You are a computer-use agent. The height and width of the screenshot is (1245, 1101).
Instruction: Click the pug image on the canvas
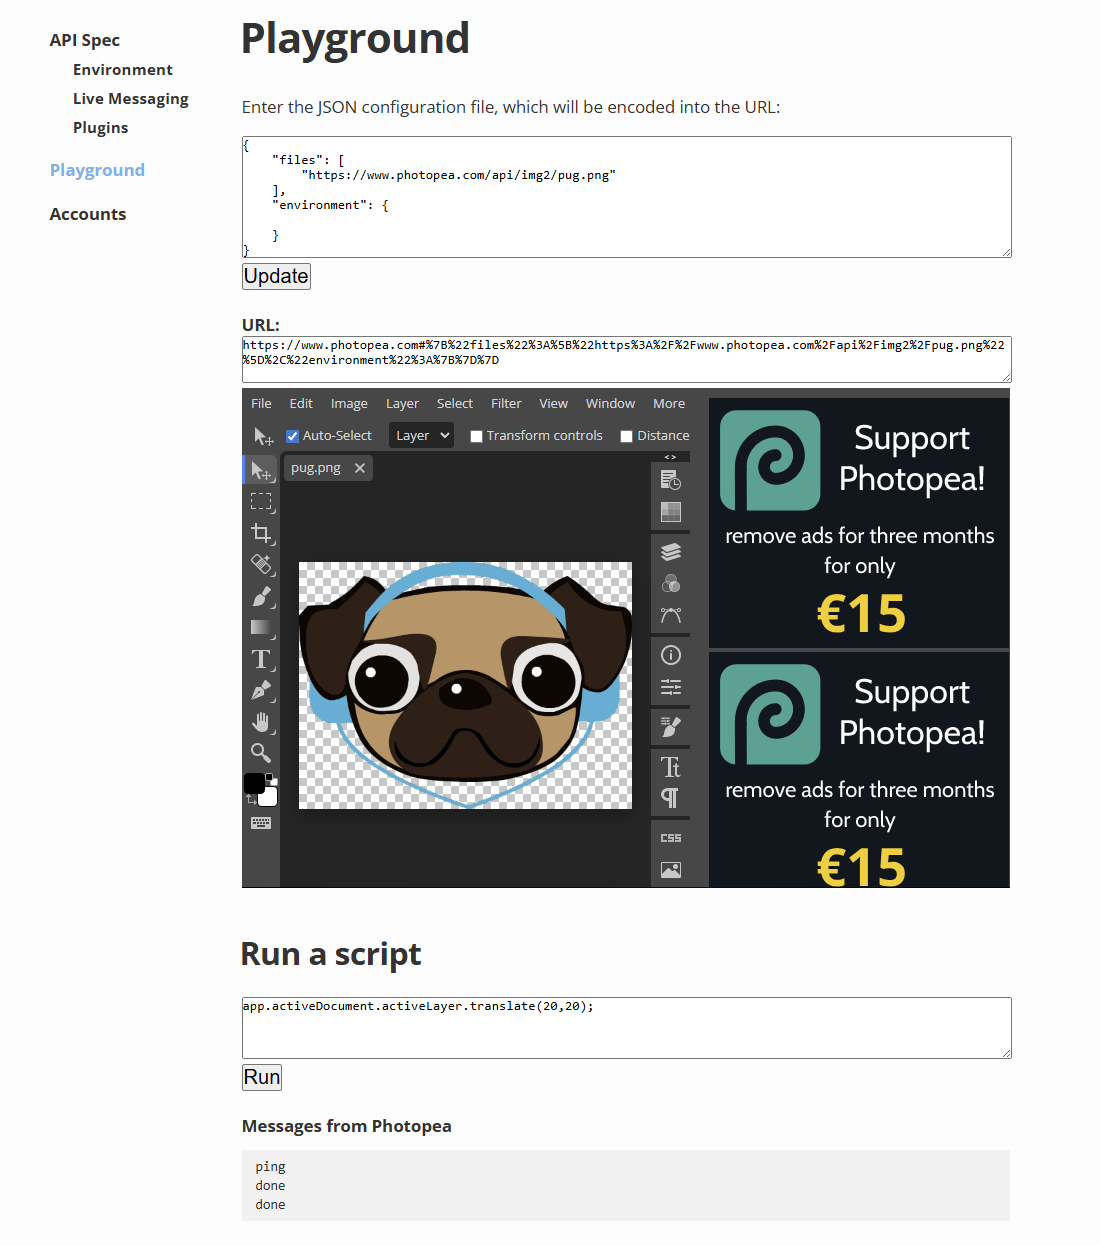click(465, 685)
